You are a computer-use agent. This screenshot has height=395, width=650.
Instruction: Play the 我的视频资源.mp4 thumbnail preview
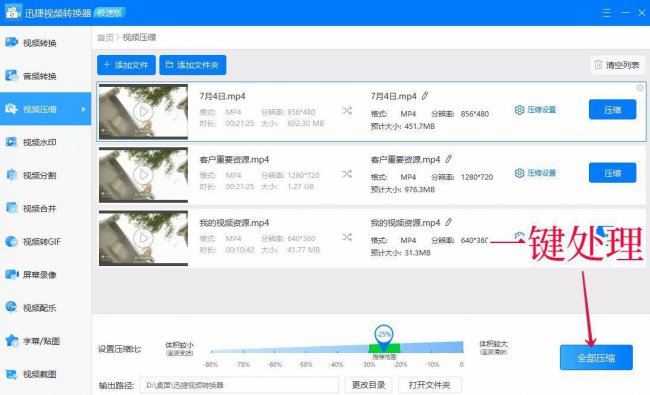143,238
